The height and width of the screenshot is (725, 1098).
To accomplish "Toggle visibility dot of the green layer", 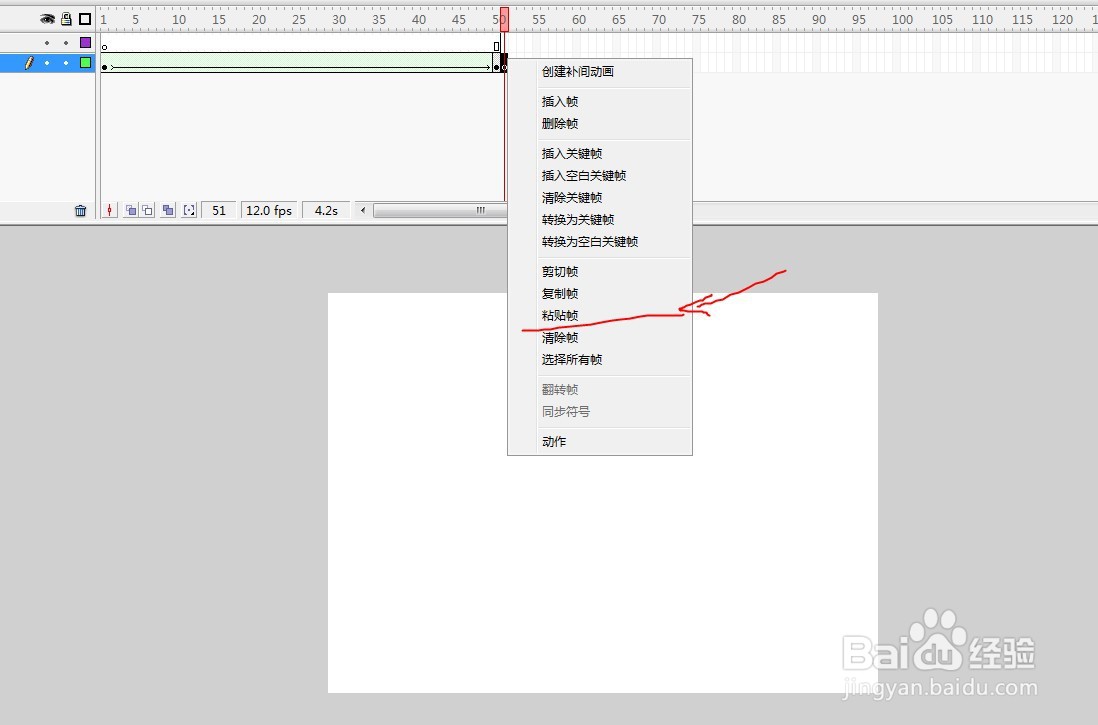I will pos(47,63).
